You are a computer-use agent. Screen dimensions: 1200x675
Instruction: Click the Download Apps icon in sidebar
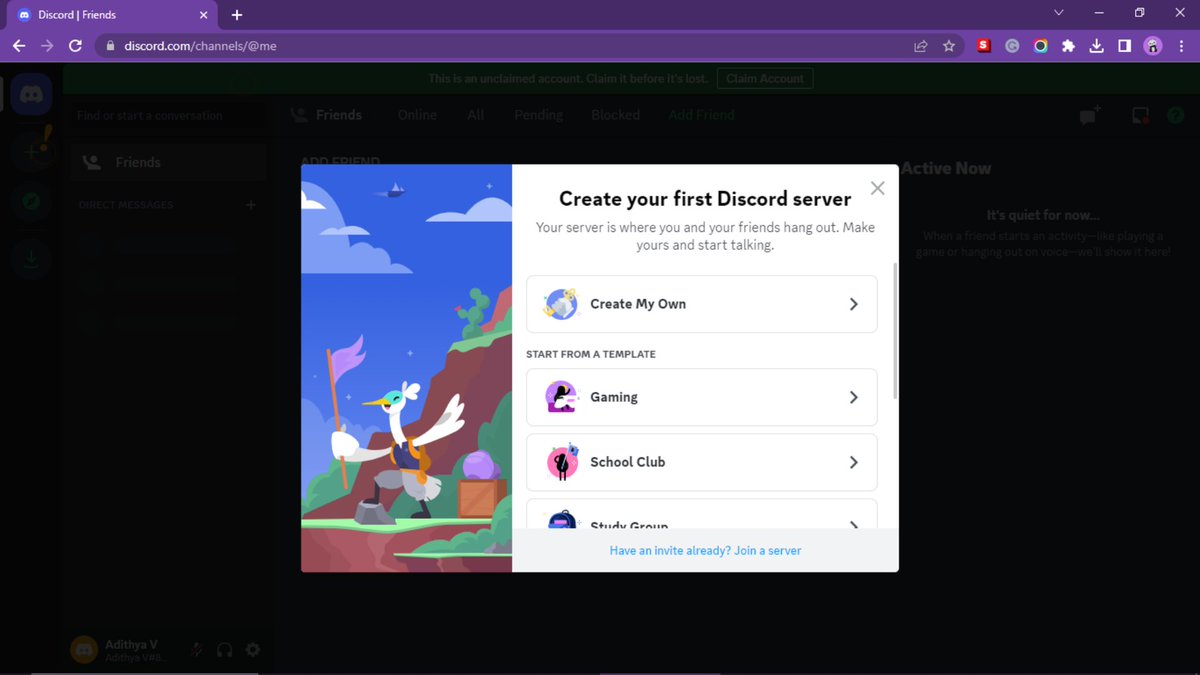(x=31, y=260)
